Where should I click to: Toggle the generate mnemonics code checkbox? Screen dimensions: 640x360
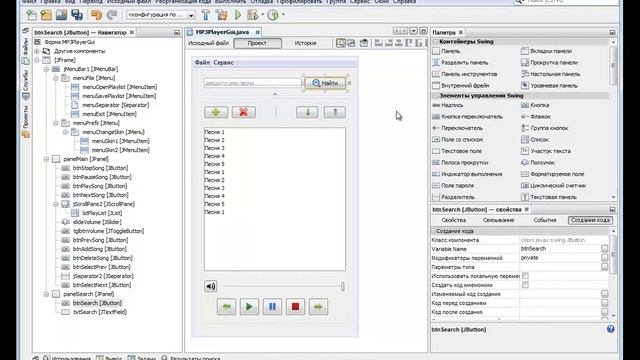(x=525, y=285)
